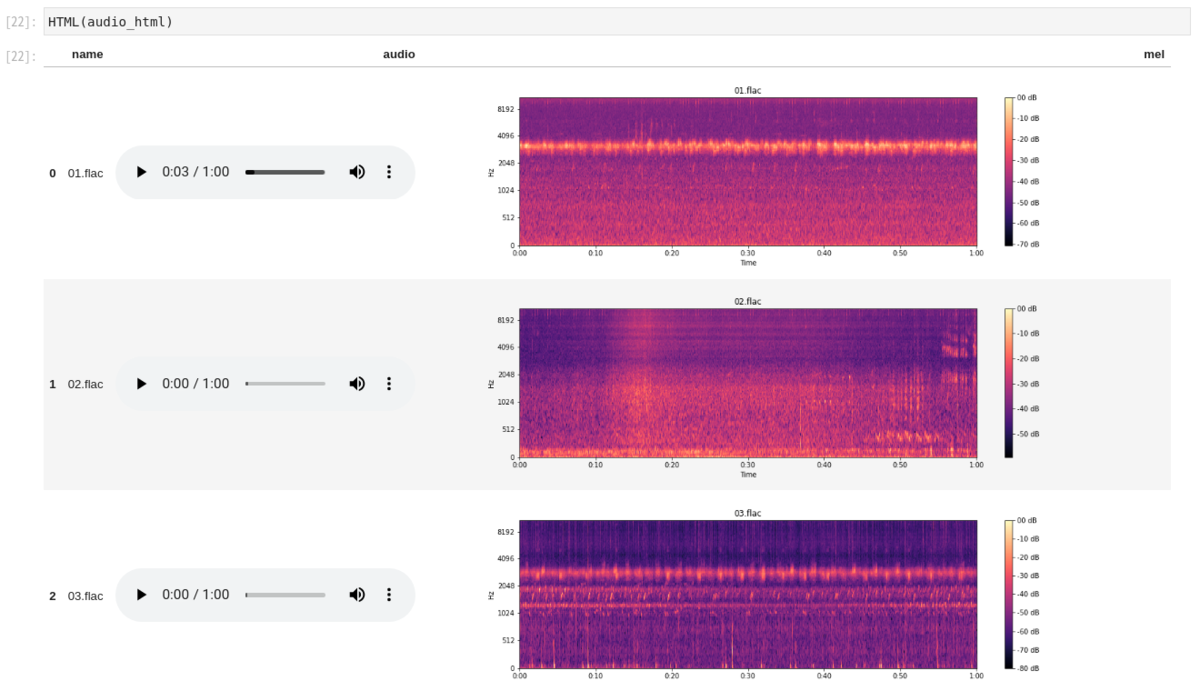This screenshot has height=681, width=1200.
Task: Click the 02.flac spectrogram title
Action: point(748,302)
